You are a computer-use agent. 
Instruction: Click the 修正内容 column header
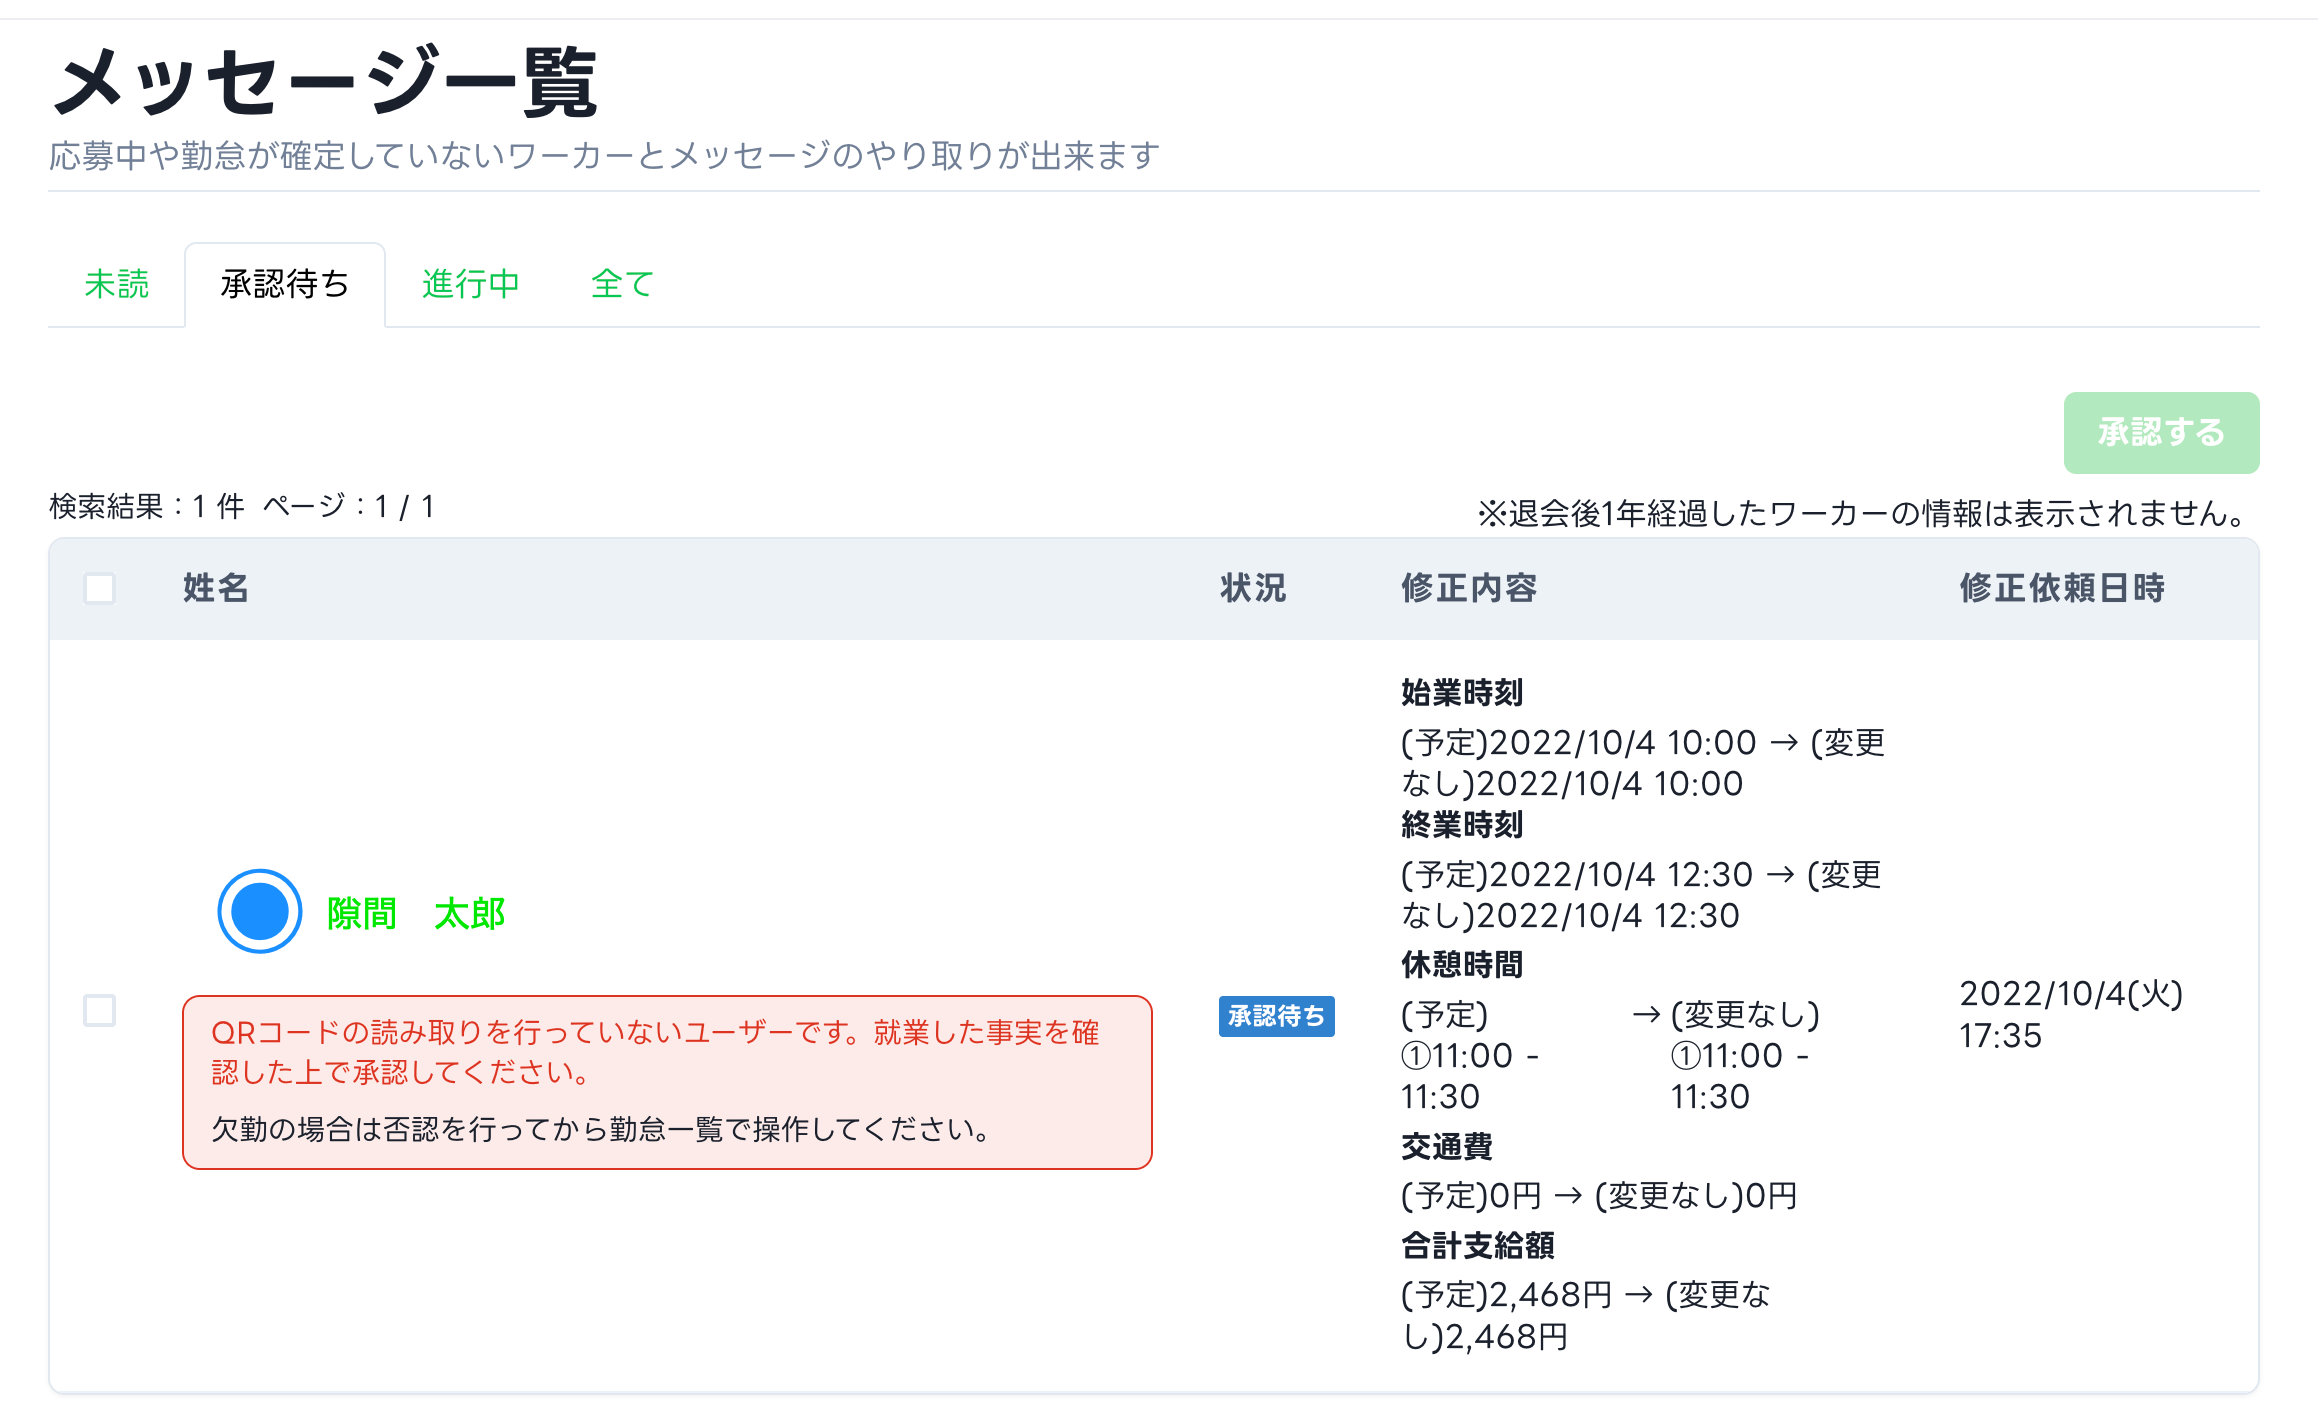pyautogui.click(x=1469, y=589)
